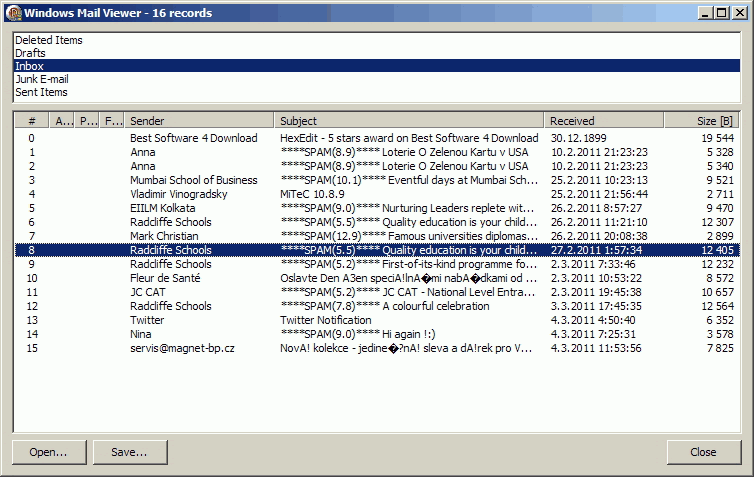Click the Close button at bottom
Viewport: 754px width, 477px height.
pyautogui.click(x=704, y=452)
